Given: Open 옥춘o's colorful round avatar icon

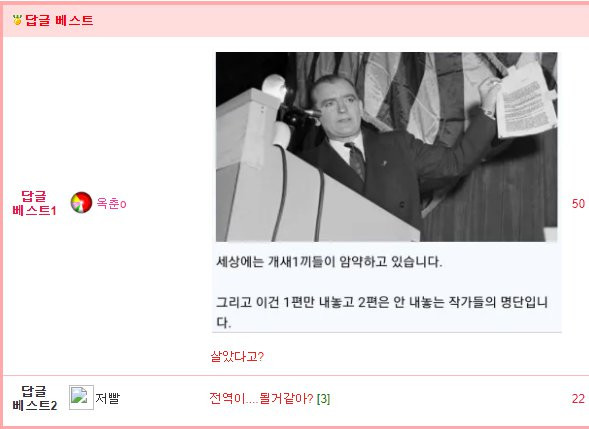Looking at the screenshot, I should (x=82, y=202).
